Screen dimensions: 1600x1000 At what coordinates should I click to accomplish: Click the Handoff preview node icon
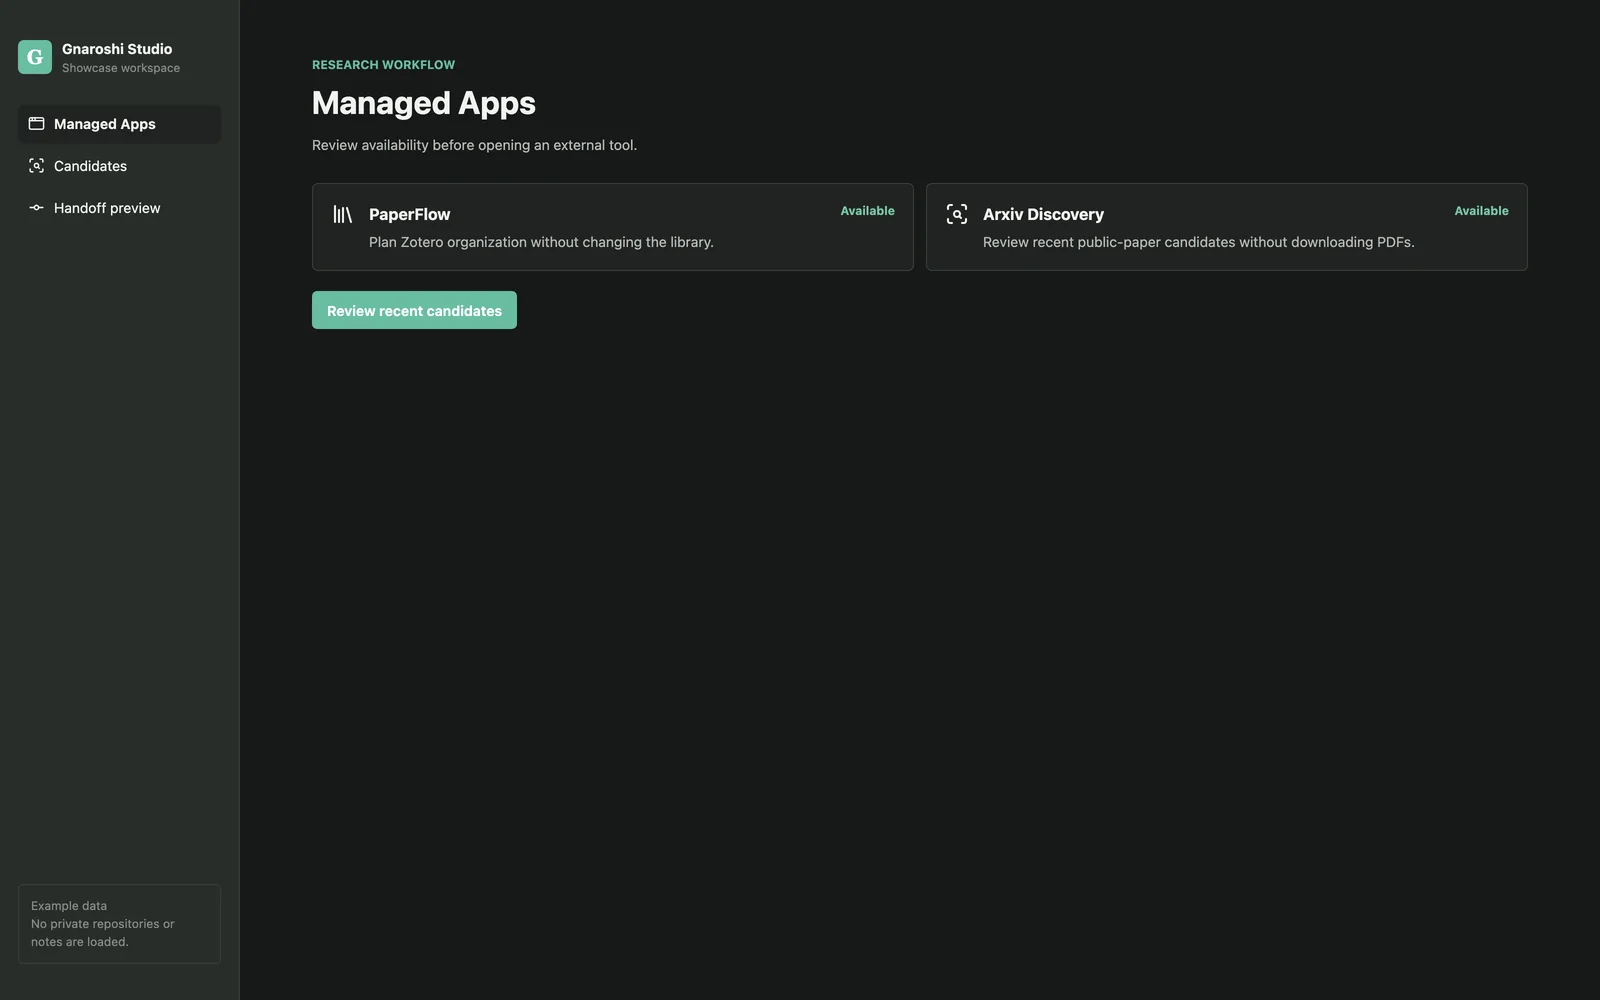point(36,208)
